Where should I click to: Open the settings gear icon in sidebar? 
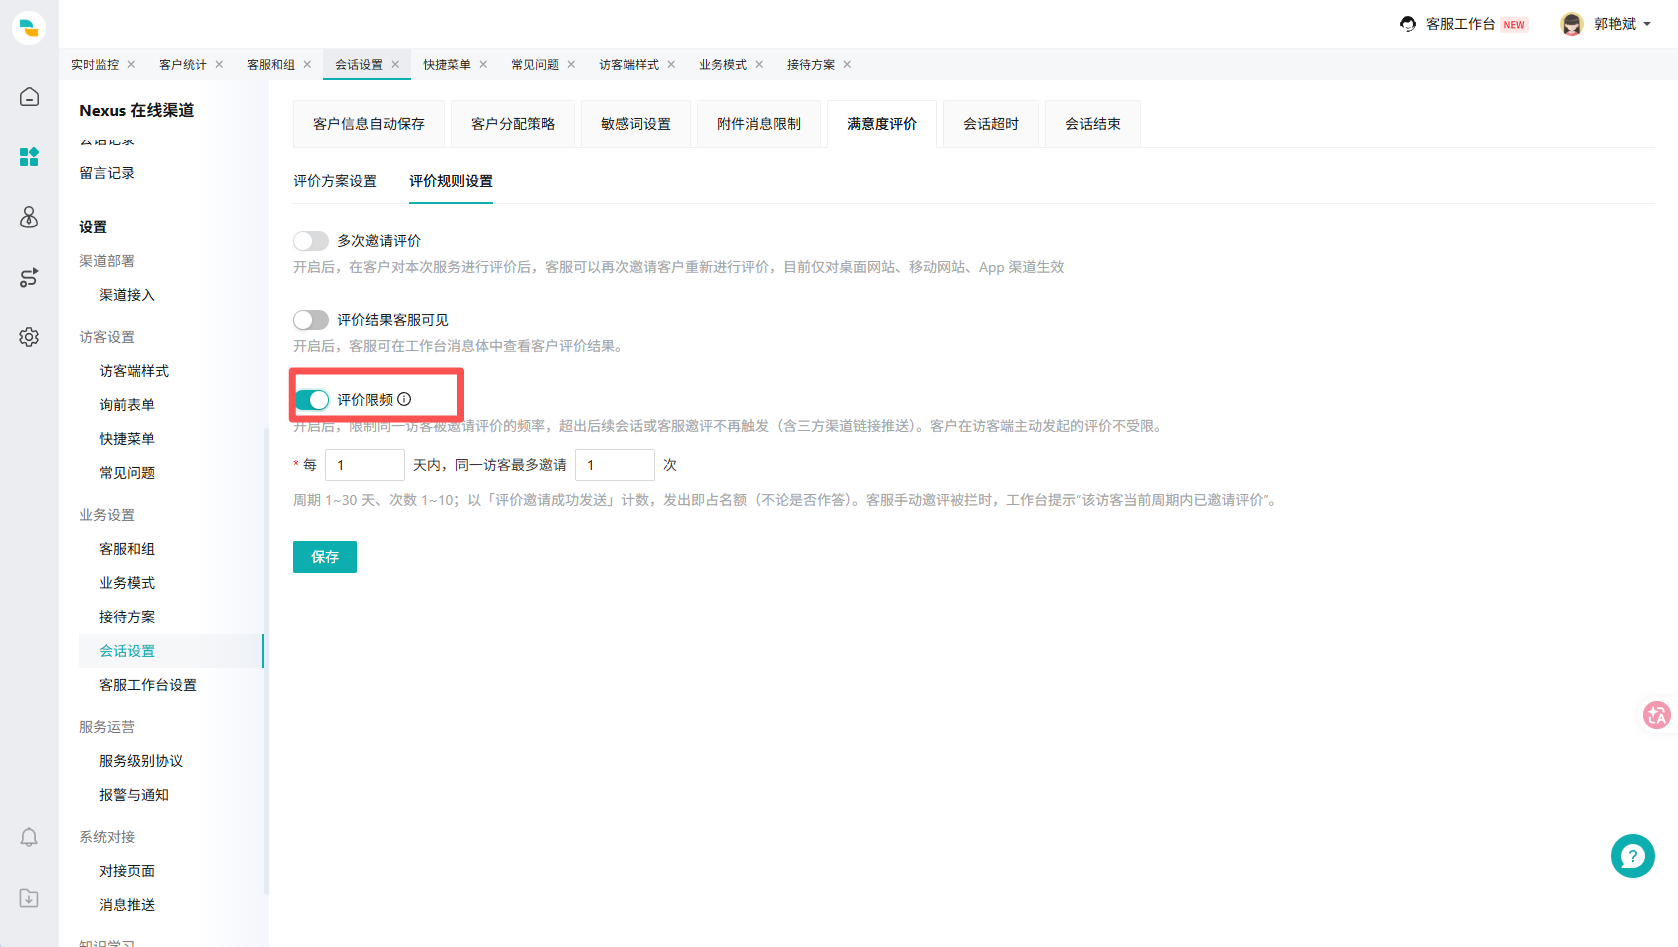click(29, 337)
